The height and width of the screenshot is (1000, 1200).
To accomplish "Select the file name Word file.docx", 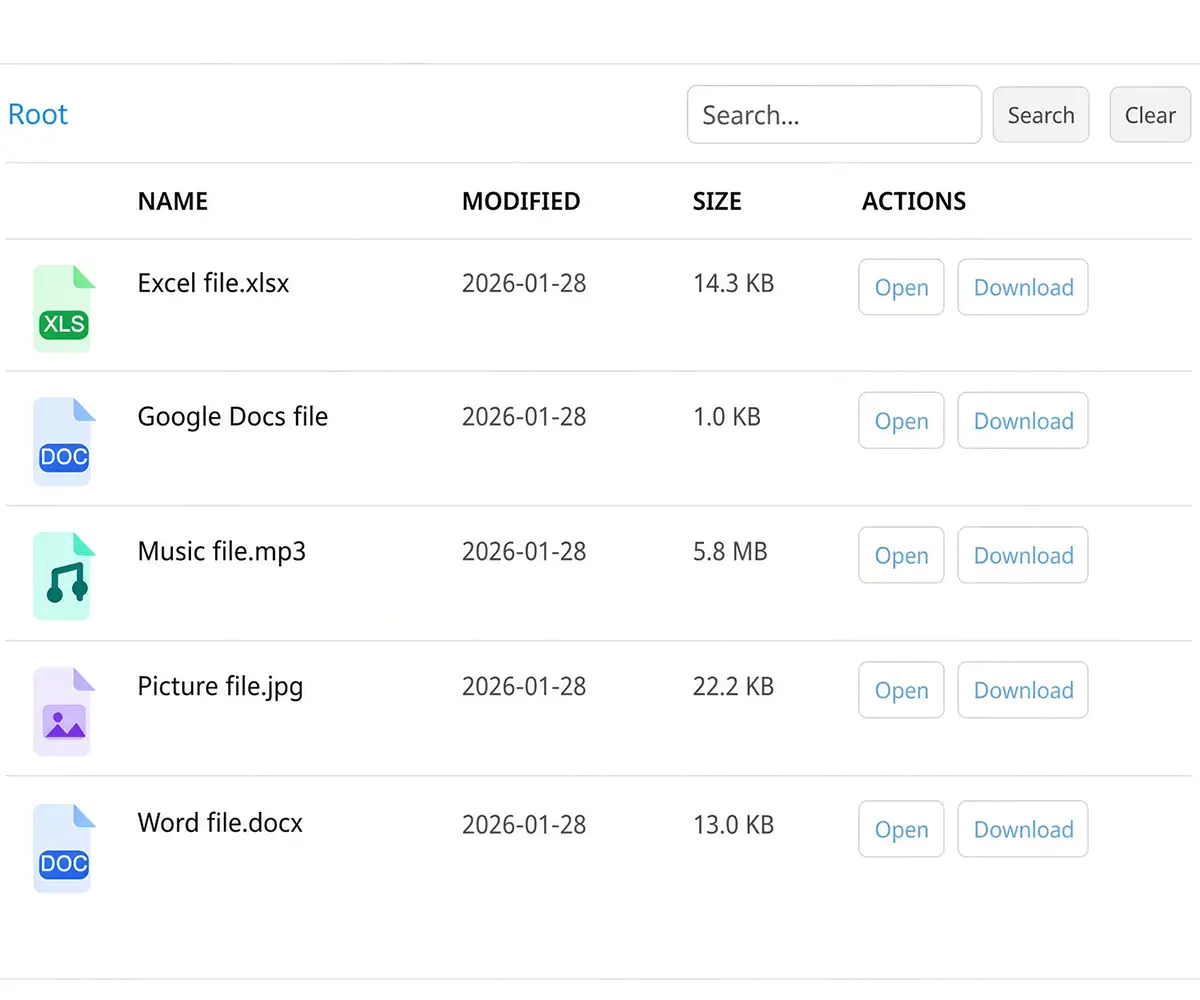I will pyautogui.click(x=220, y=823).
